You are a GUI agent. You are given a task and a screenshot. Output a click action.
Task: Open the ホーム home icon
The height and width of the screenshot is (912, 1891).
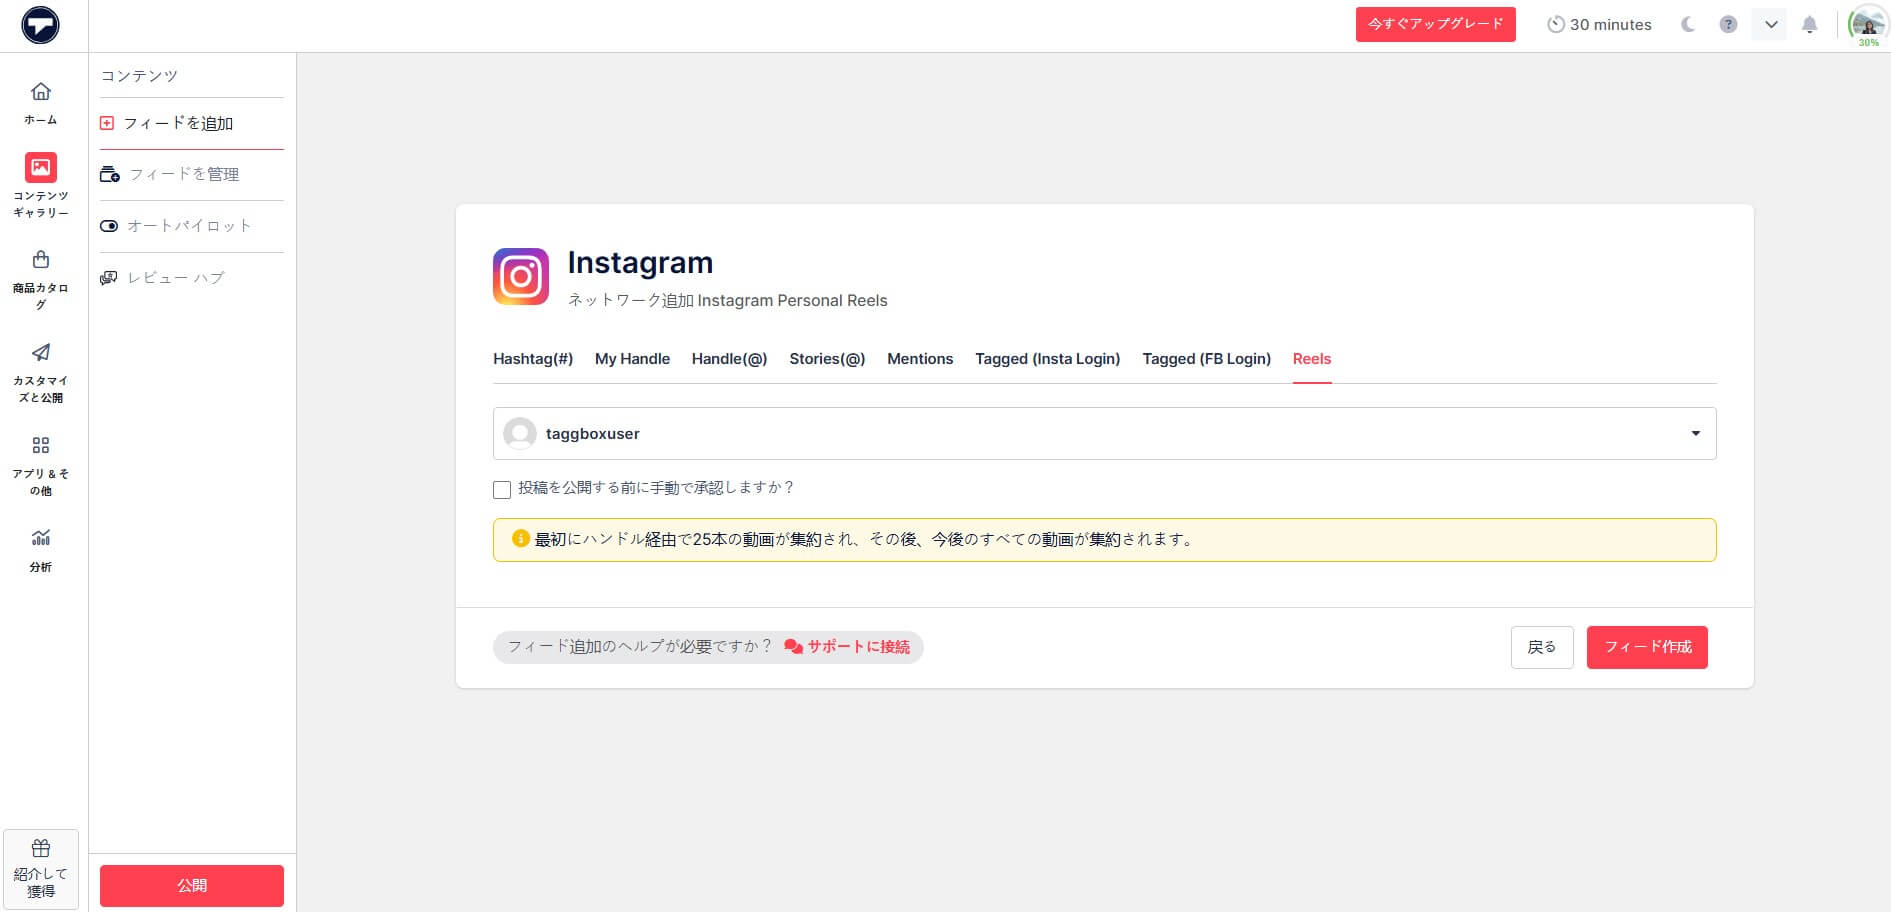41,92
